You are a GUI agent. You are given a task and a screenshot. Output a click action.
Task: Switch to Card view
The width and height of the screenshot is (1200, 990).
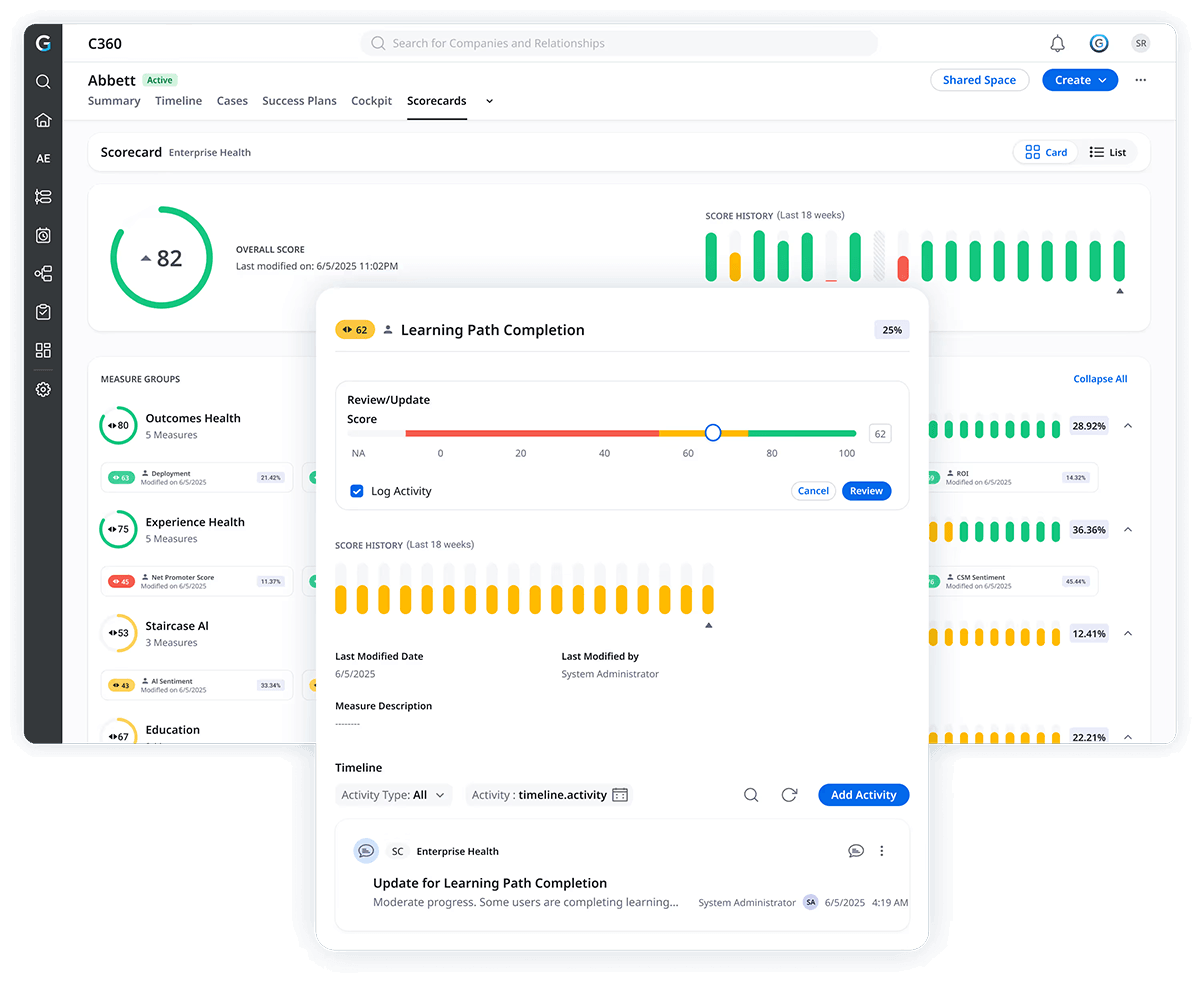1046,152
